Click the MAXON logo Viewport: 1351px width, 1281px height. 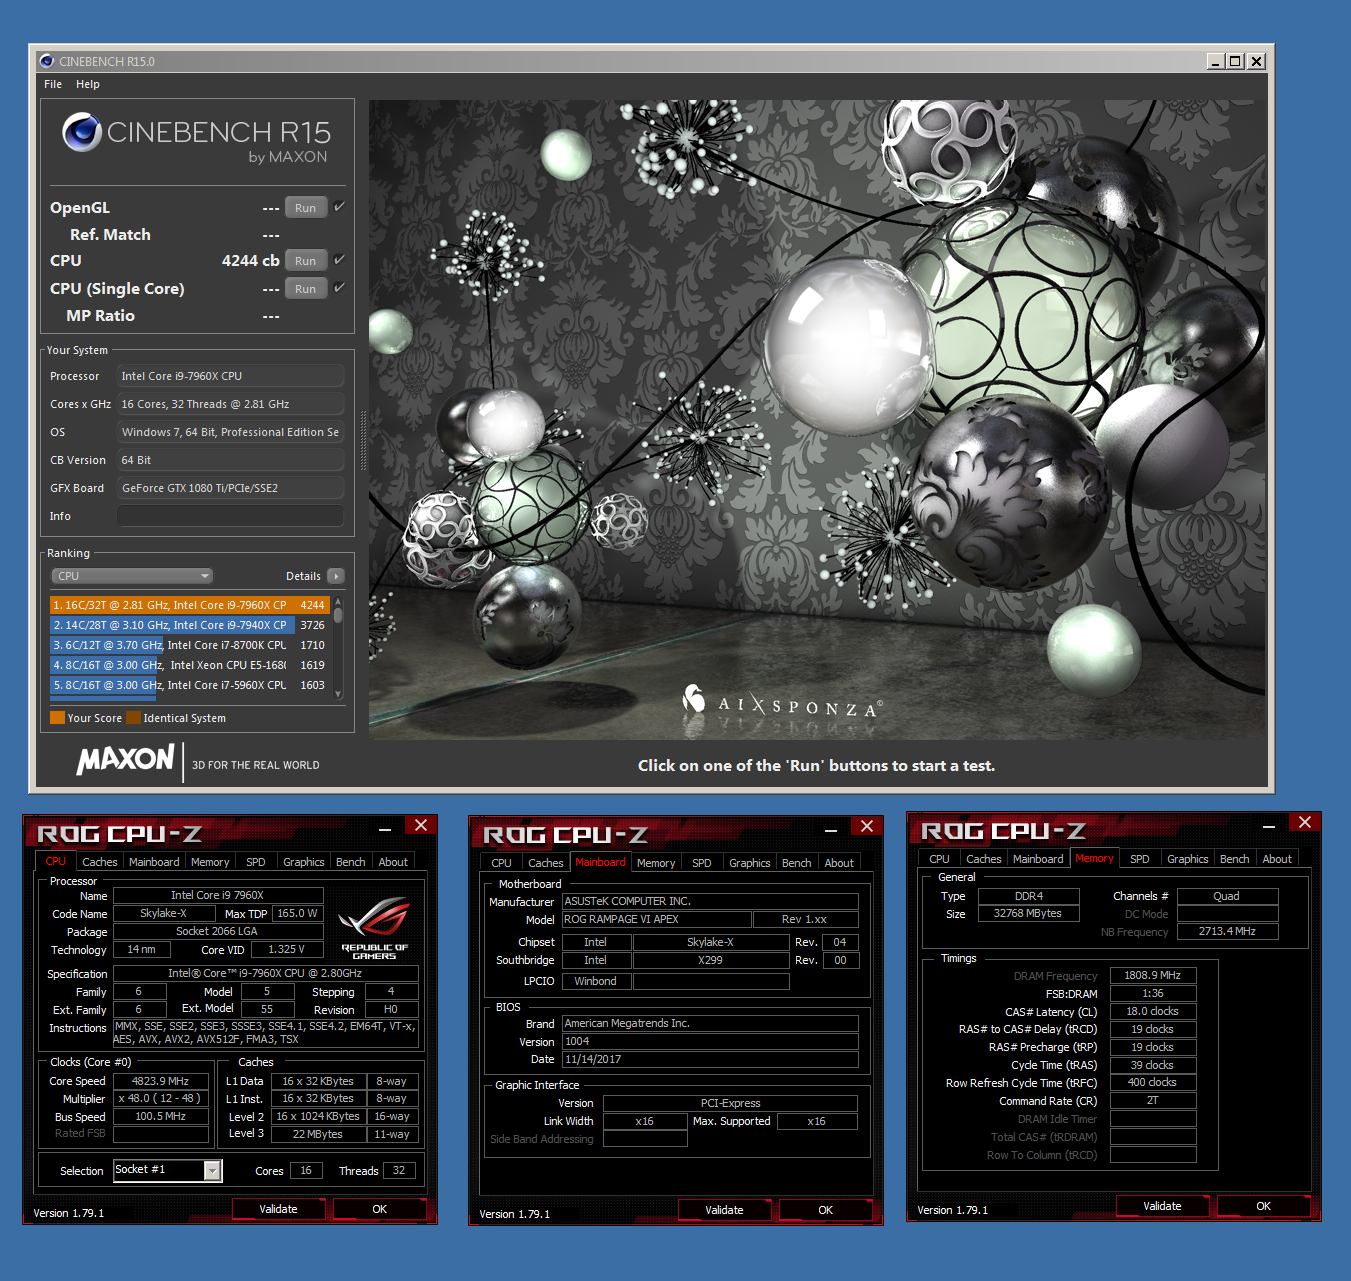[x=126, y=760]
